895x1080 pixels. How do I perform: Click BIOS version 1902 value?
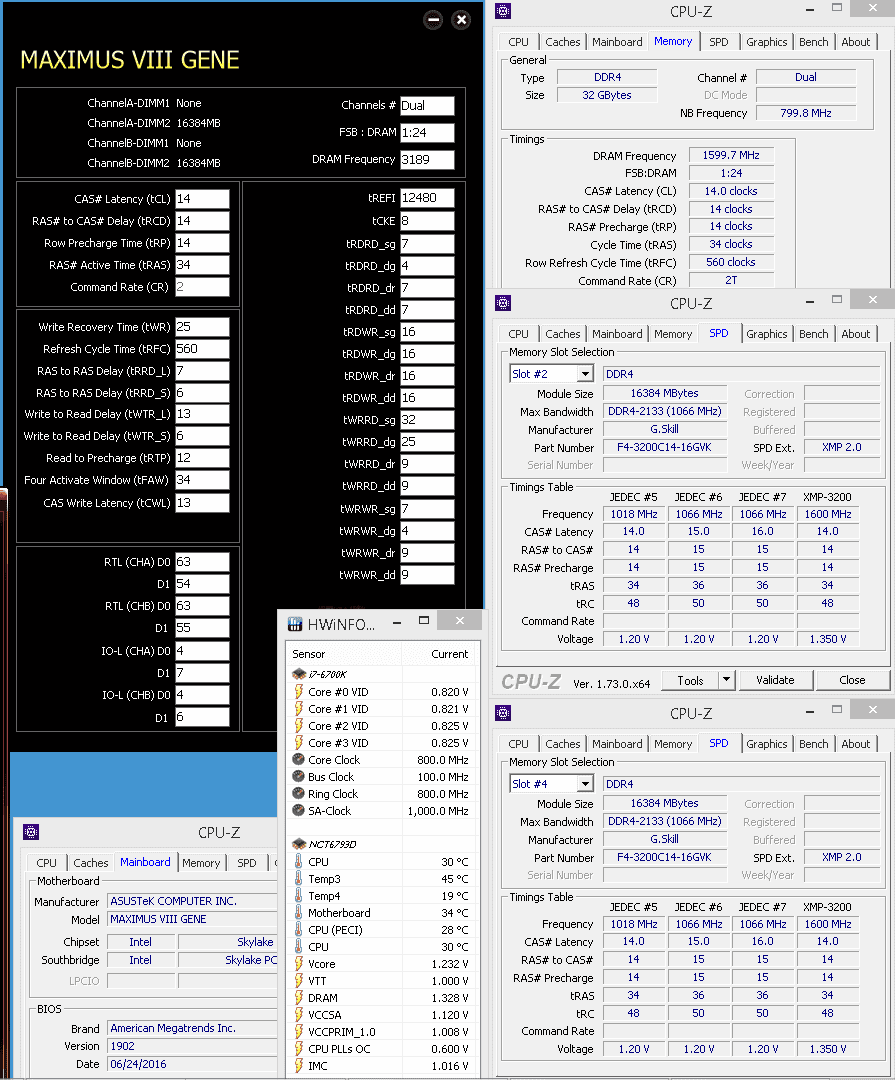coord(193,1046)
